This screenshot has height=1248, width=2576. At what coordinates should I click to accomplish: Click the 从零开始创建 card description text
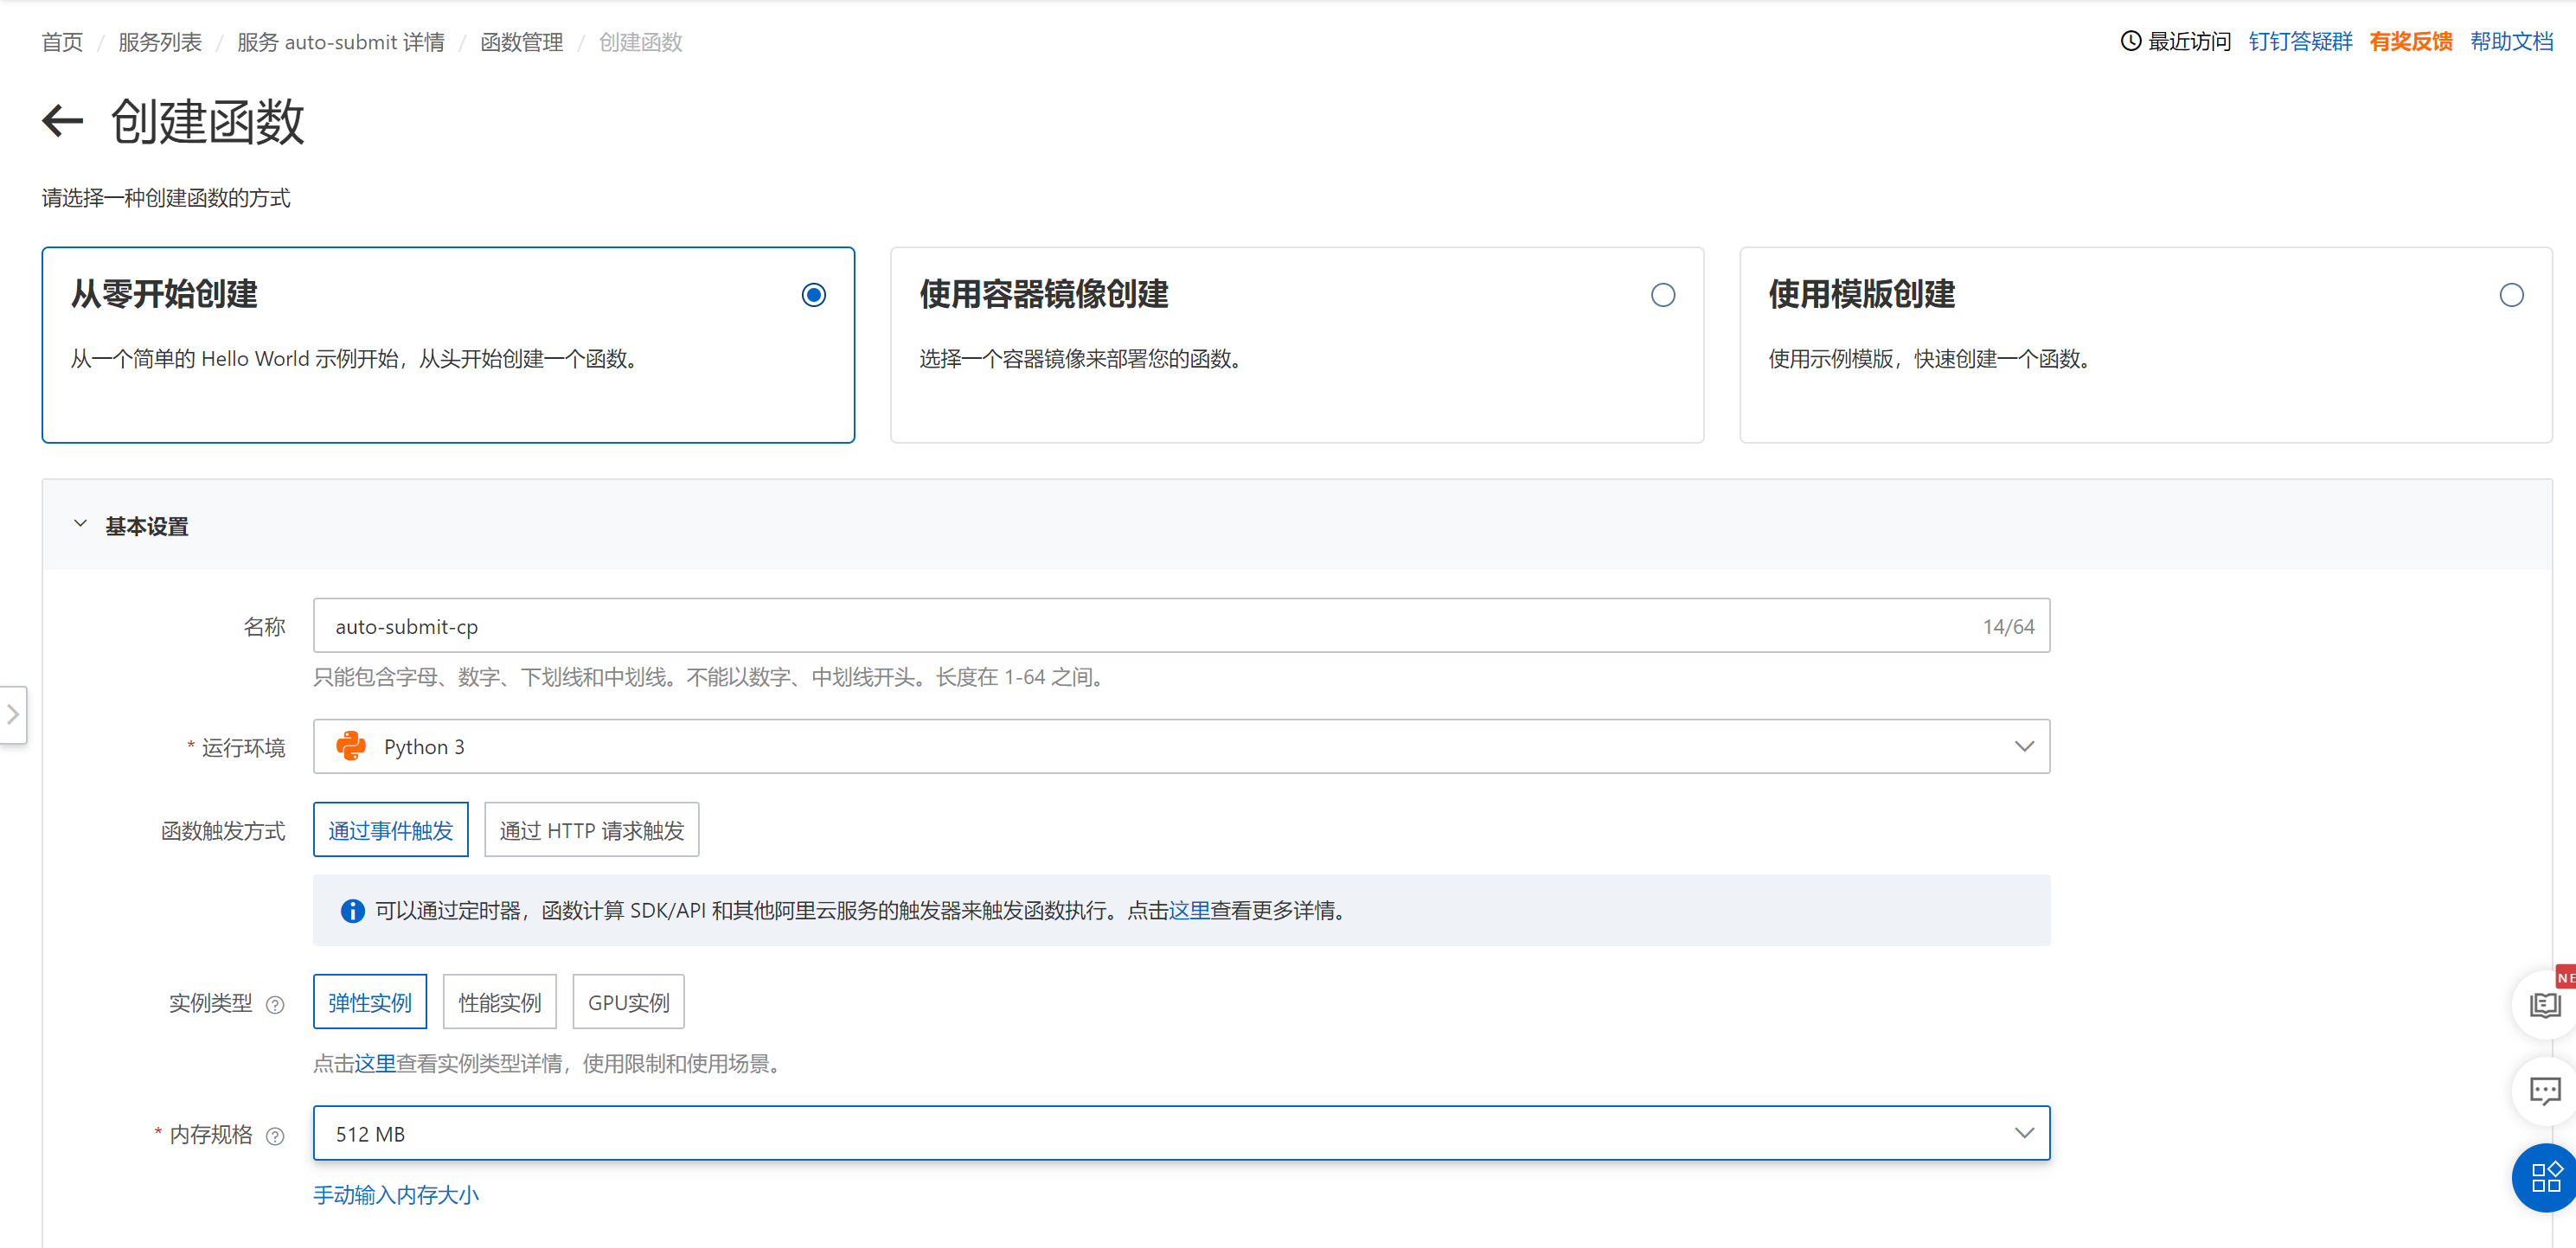pyautogui.click(x=355, y=359)
